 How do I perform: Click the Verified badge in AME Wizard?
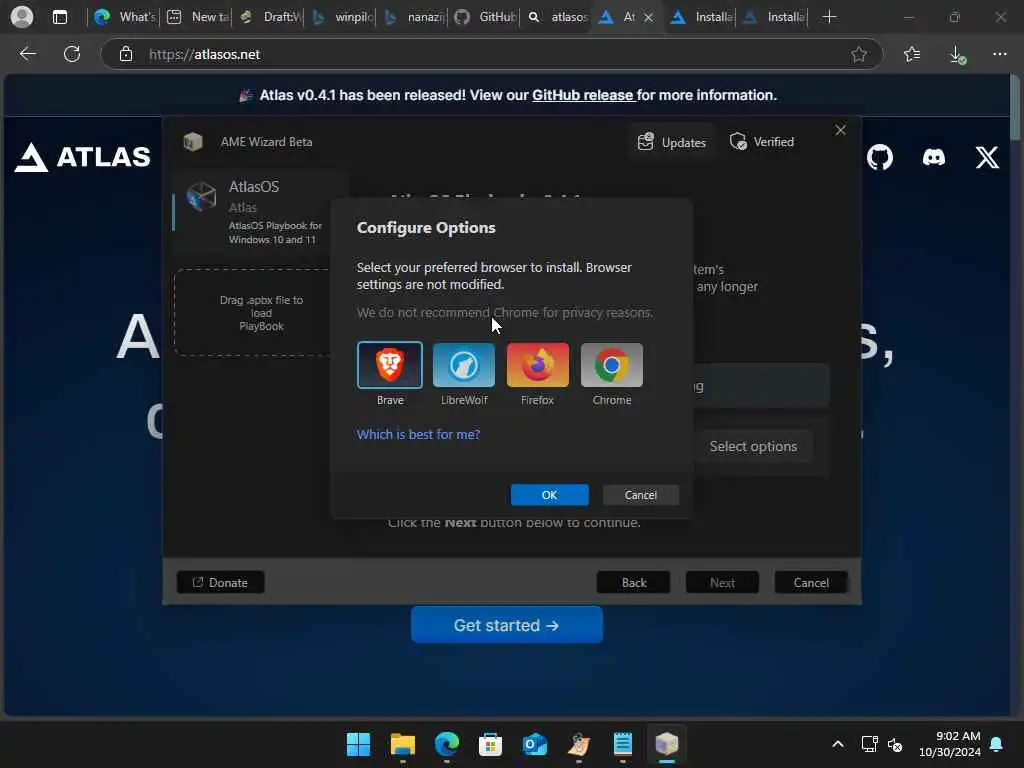coord(762,142)
